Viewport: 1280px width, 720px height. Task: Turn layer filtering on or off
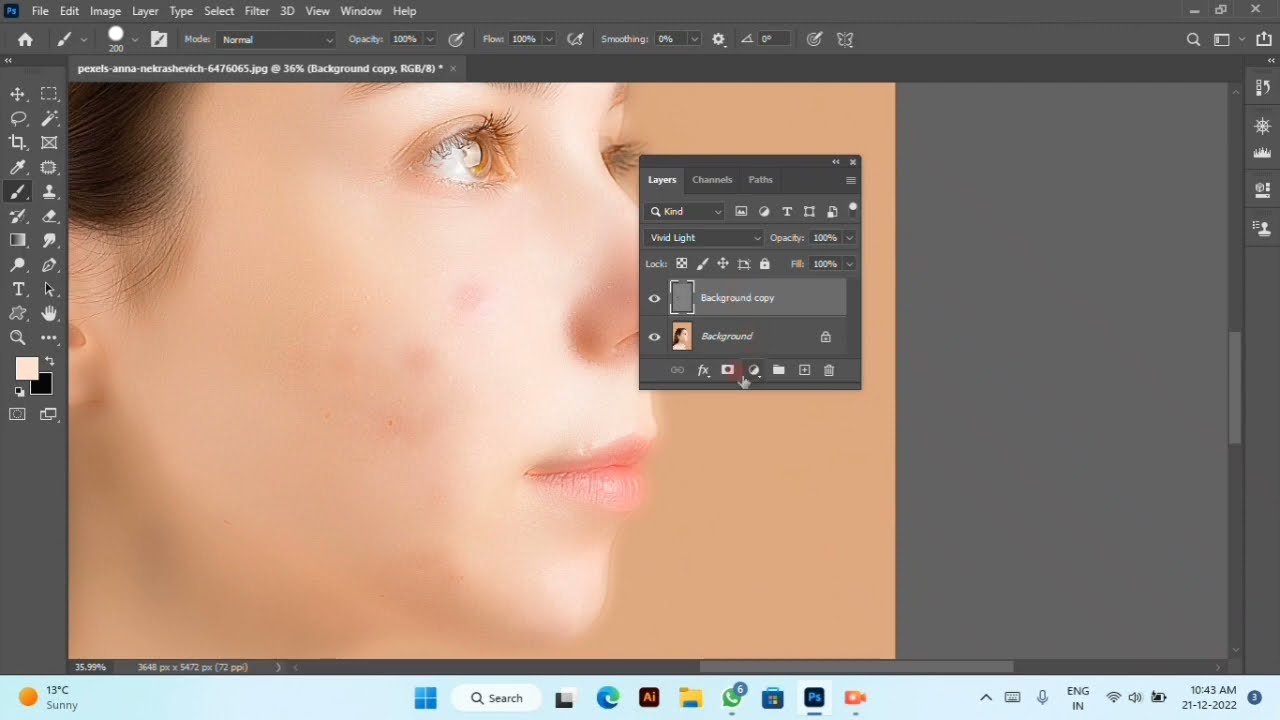point(853,208)
